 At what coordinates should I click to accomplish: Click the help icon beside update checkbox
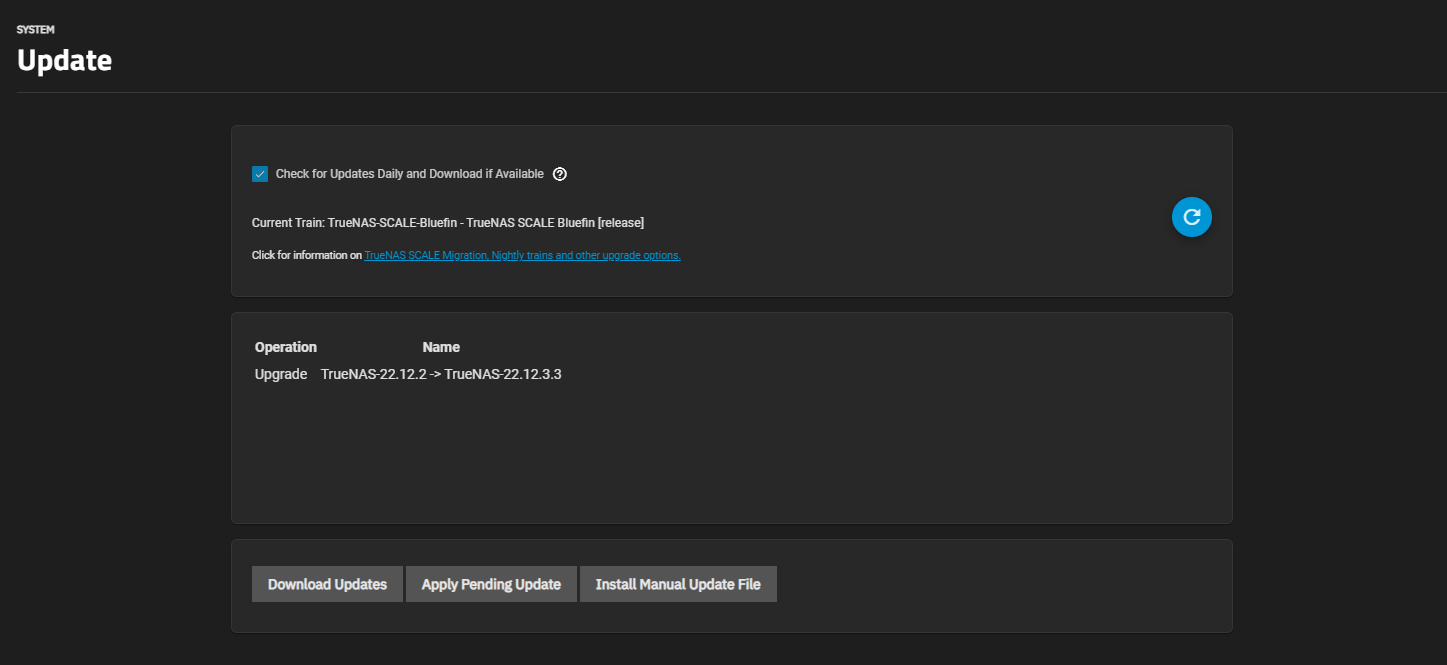click(x=560, y=174)
